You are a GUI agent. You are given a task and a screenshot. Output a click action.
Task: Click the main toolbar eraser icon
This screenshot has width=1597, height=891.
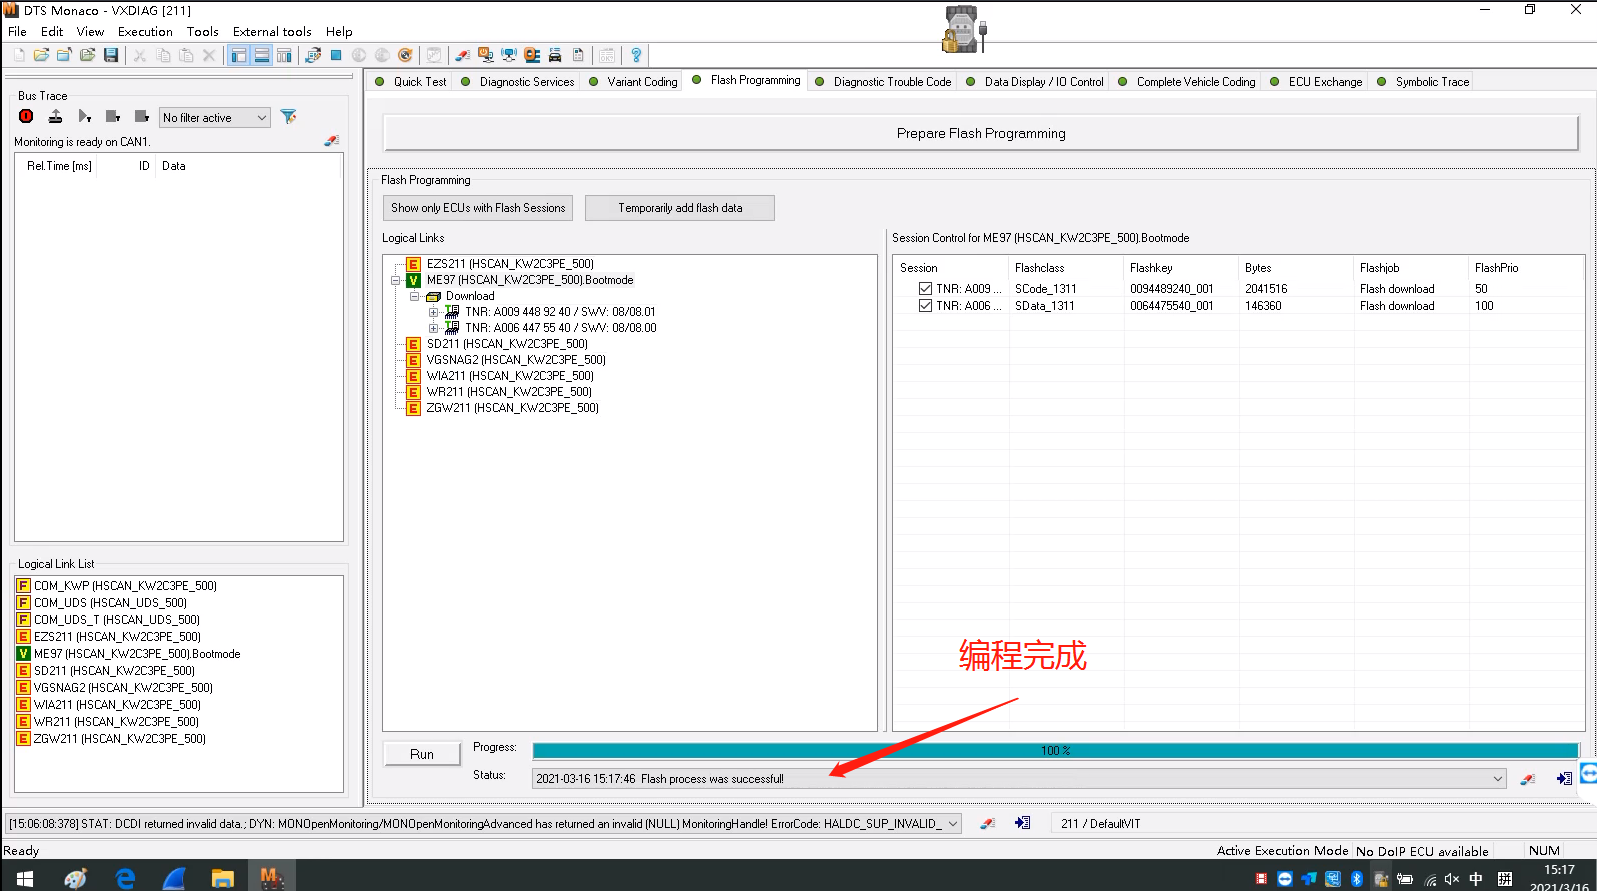[462, 55]
